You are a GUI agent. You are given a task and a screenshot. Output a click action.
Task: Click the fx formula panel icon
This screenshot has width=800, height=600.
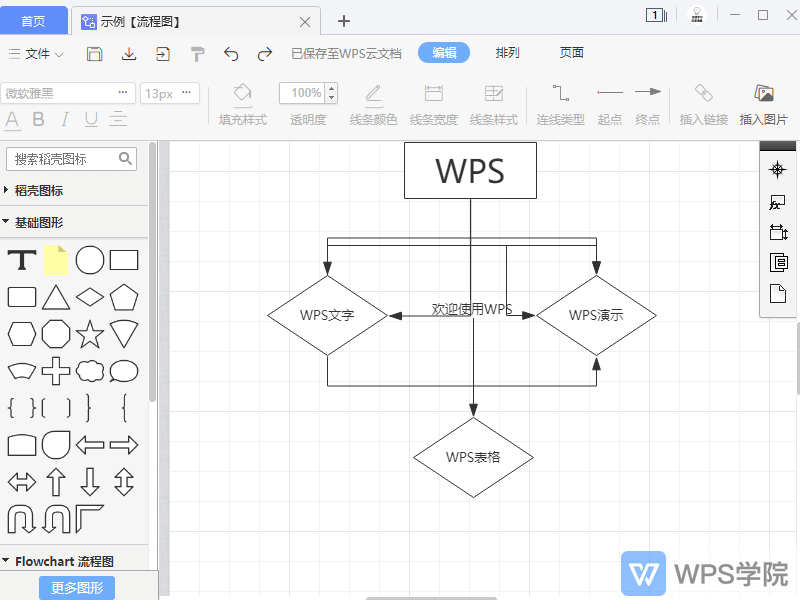tap(778, 202)
